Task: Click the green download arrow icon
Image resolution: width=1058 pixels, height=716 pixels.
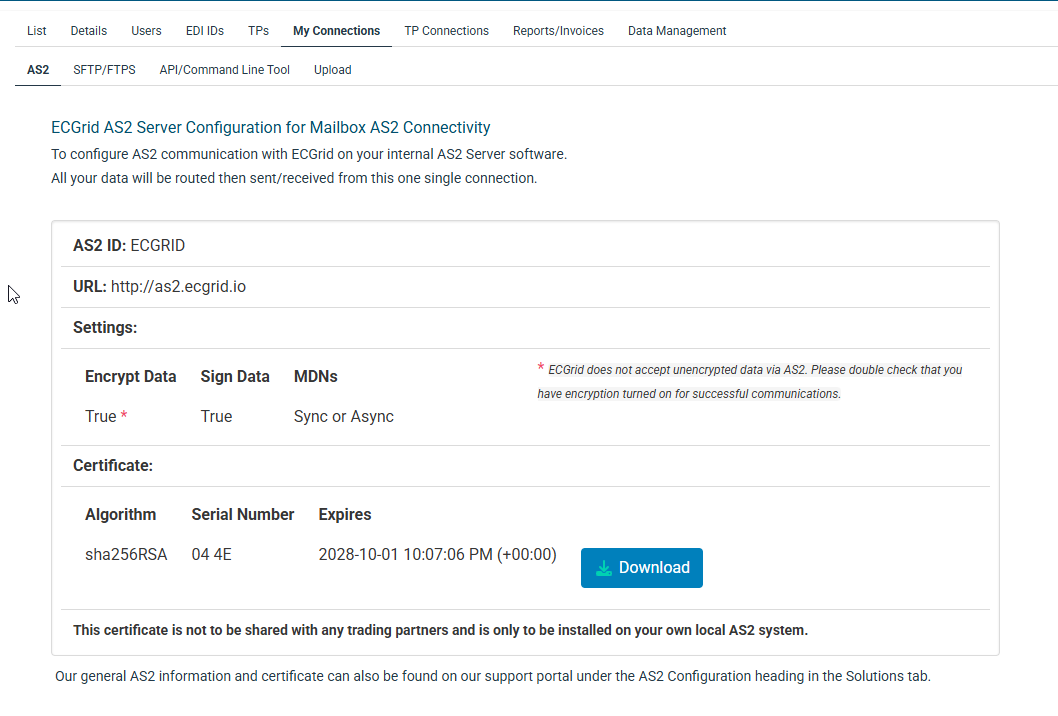Action: pos(604,568)
